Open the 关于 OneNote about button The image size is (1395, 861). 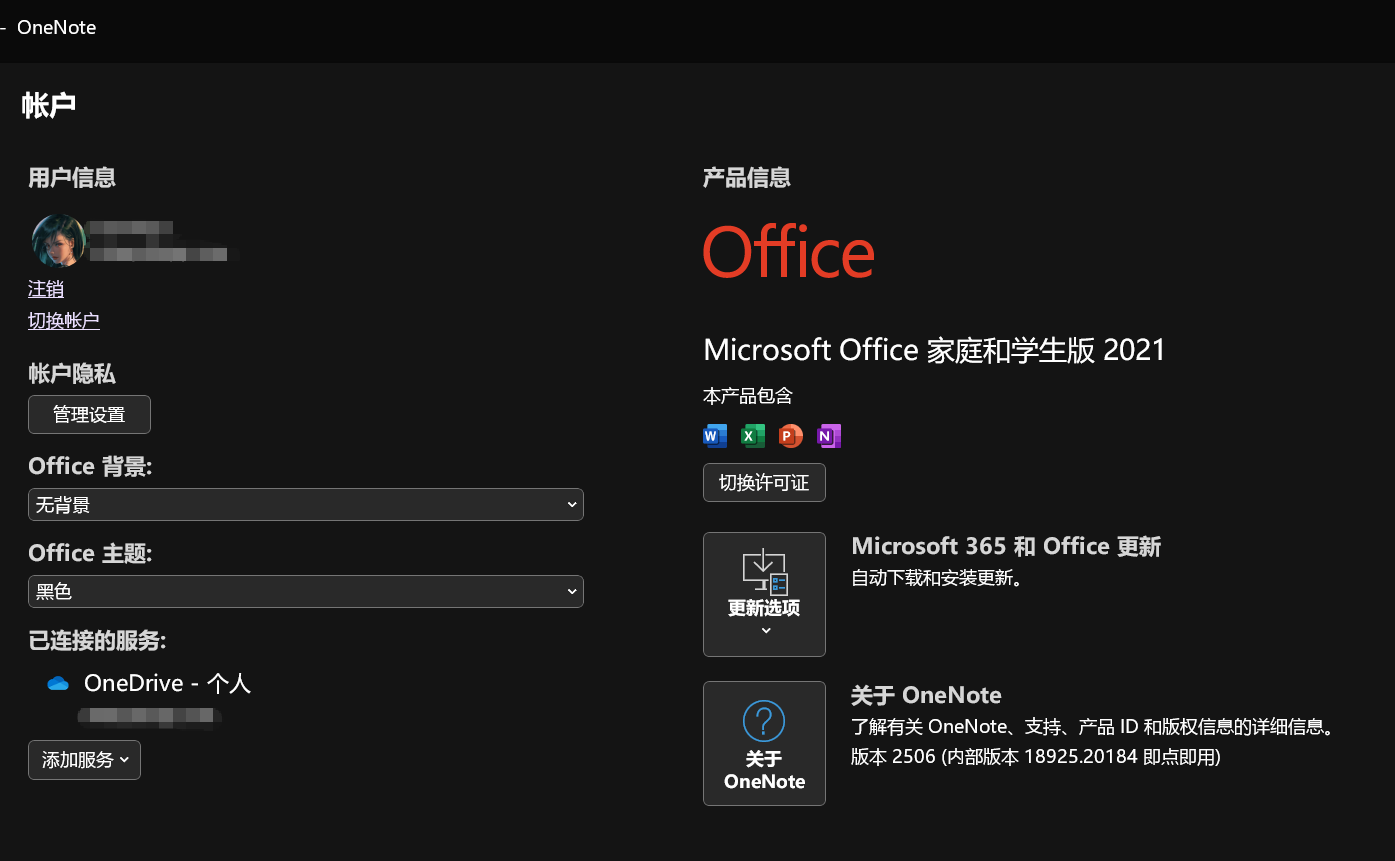[764, 743]
